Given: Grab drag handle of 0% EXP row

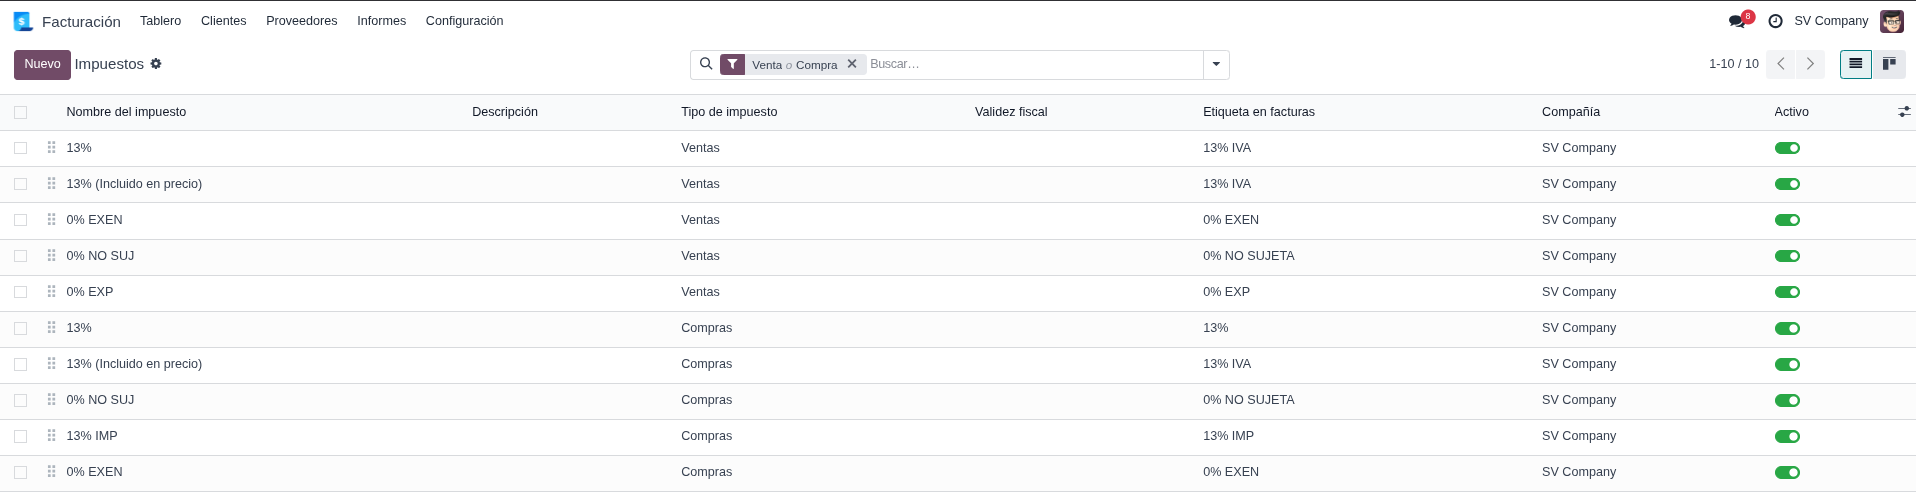Looking at the screenshot, I should (x=51, y=292).
